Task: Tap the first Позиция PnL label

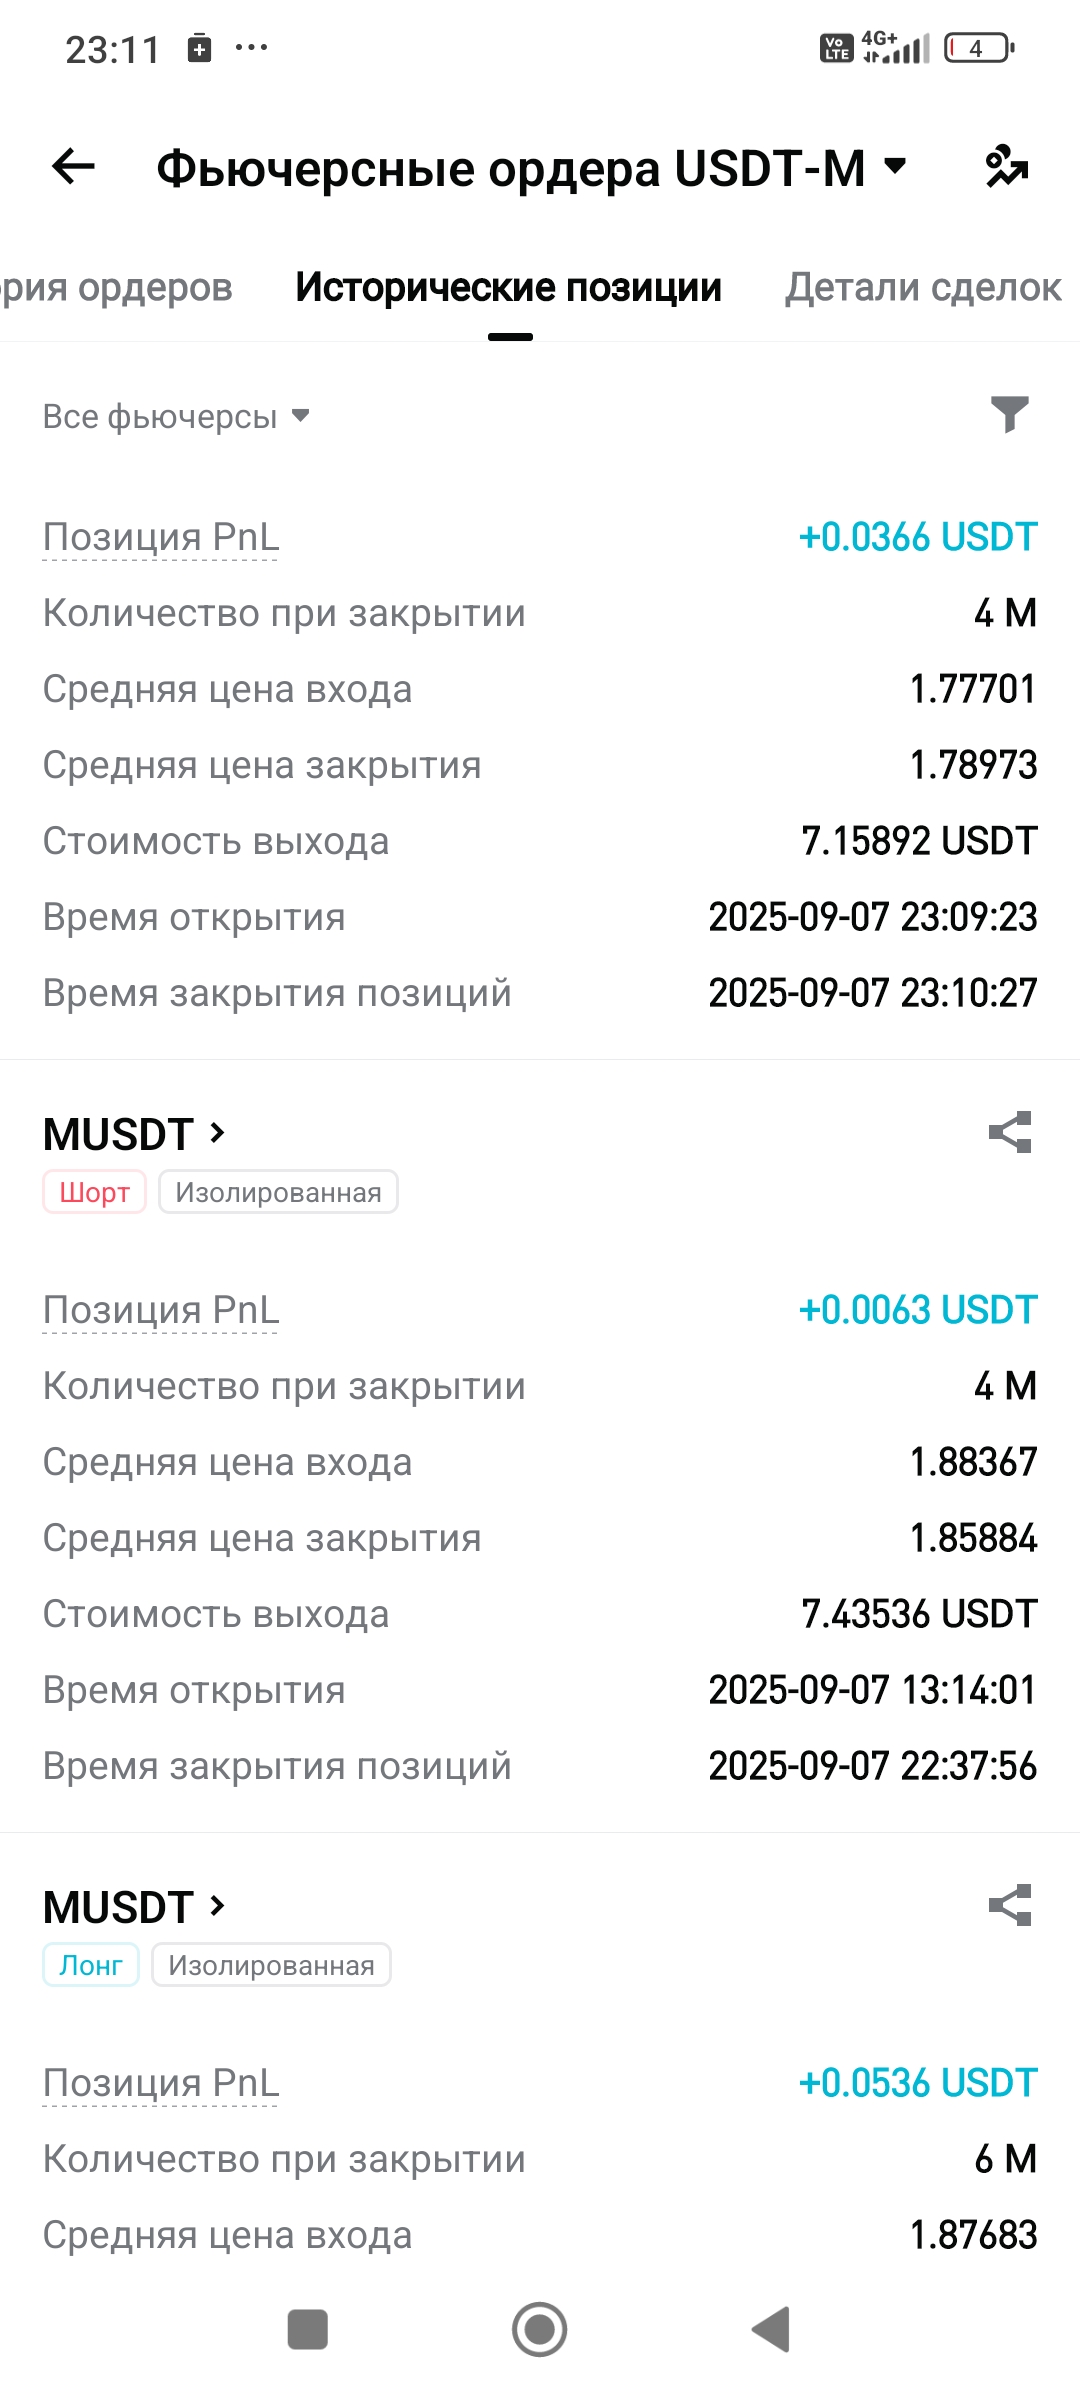Action: (161, 537)
